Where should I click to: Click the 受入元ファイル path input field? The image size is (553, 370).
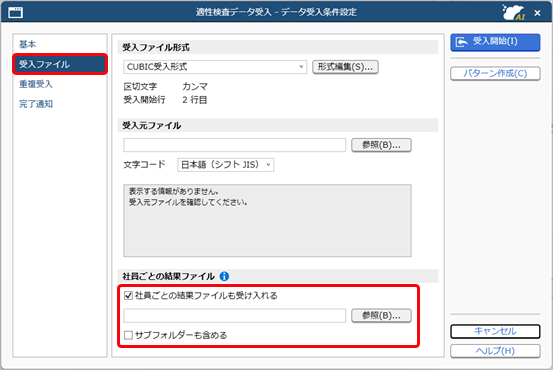click(x=235, y=145)
